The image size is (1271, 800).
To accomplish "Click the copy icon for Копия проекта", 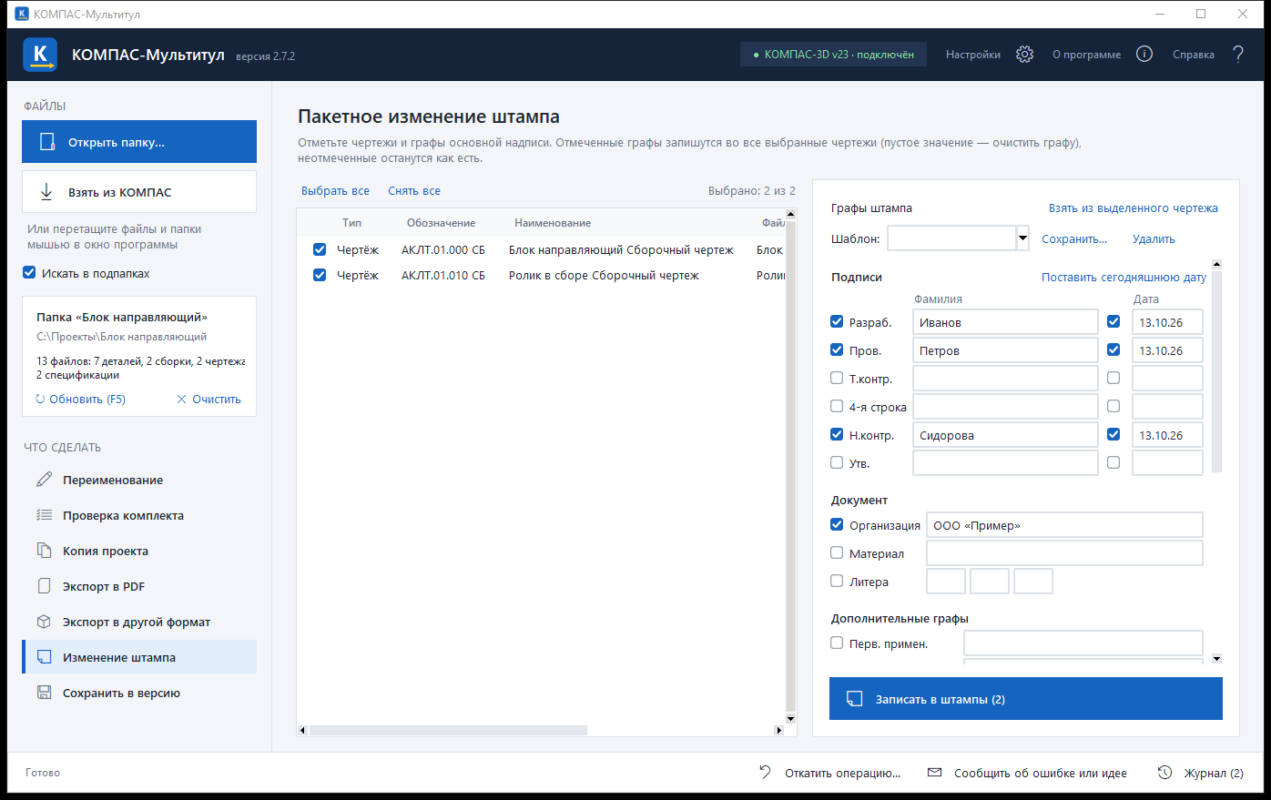I will click(44, 551).
